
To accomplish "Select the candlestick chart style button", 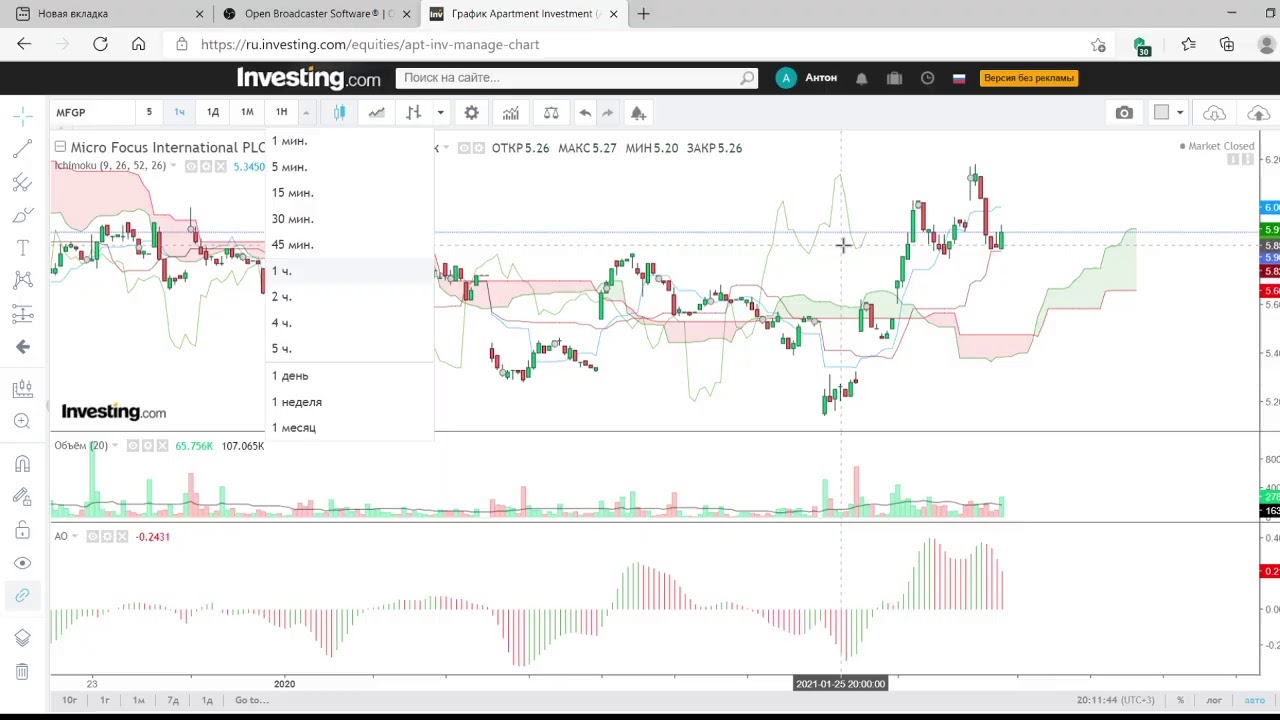I will click(x=339, y=113).
